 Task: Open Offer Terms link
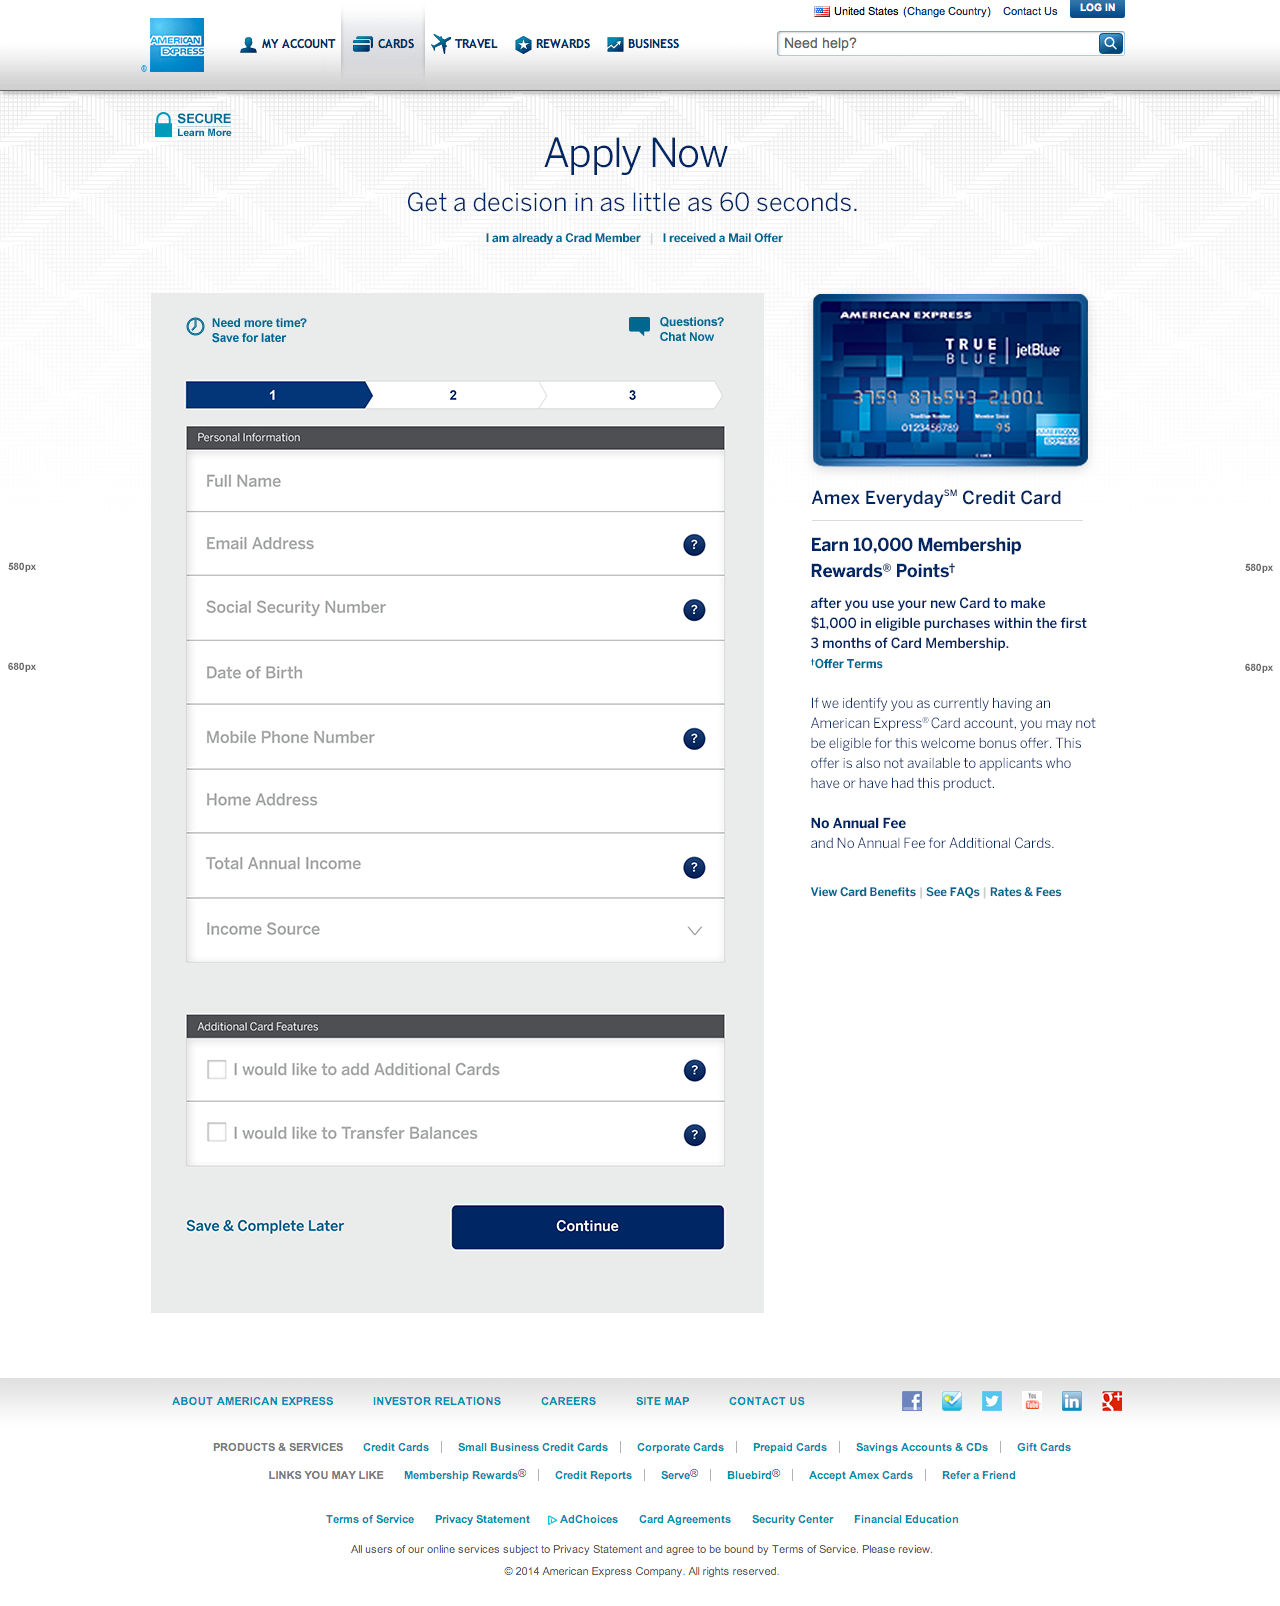click(x=847, y=664)
